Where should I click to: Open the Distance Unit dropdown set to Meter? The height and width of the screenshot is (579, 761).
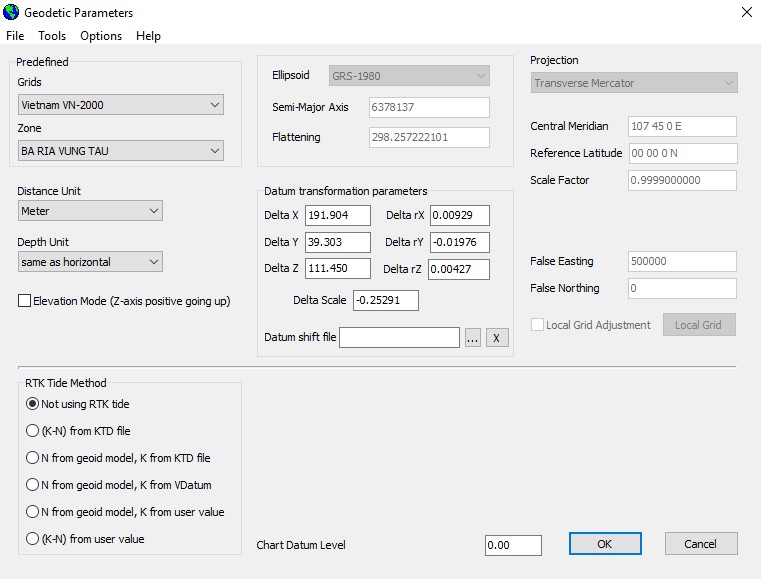point(90,211)
